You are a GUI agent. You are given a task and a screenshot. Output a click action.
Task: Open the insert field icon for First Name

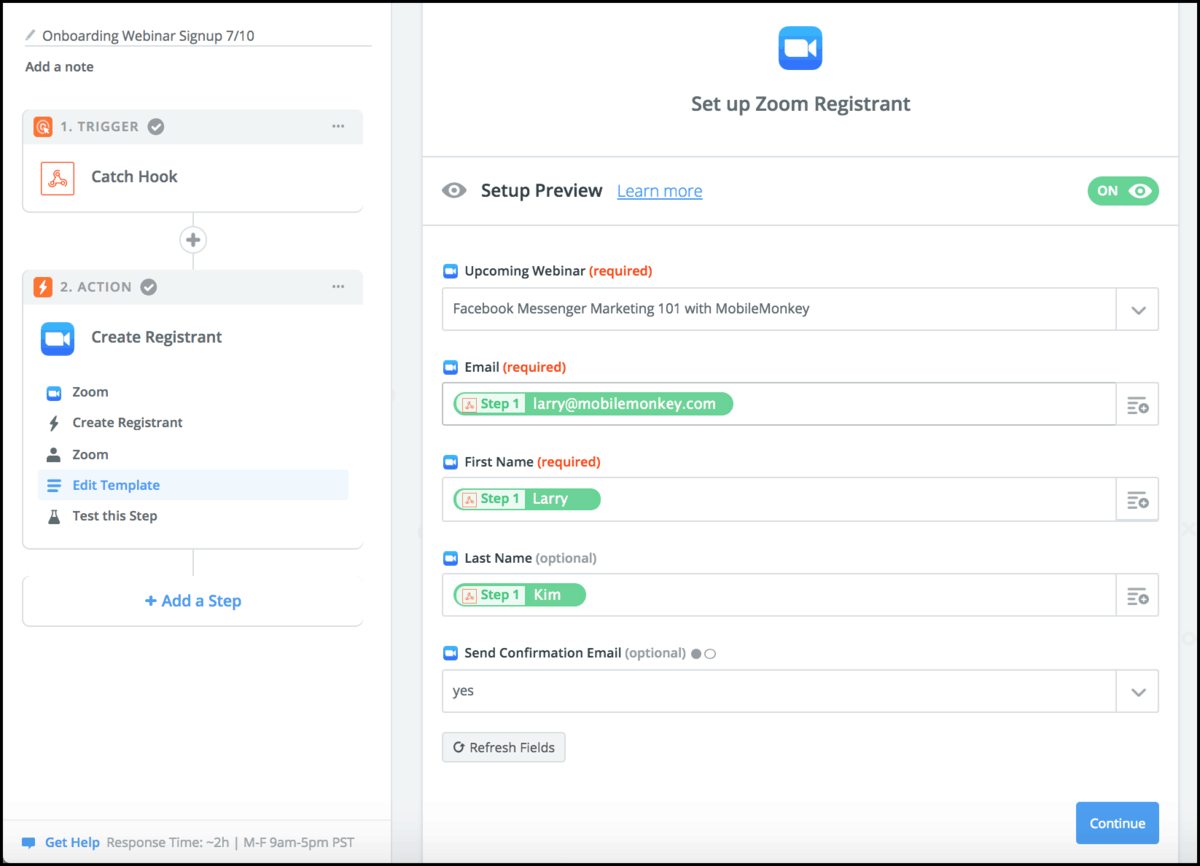point(1137,499)
